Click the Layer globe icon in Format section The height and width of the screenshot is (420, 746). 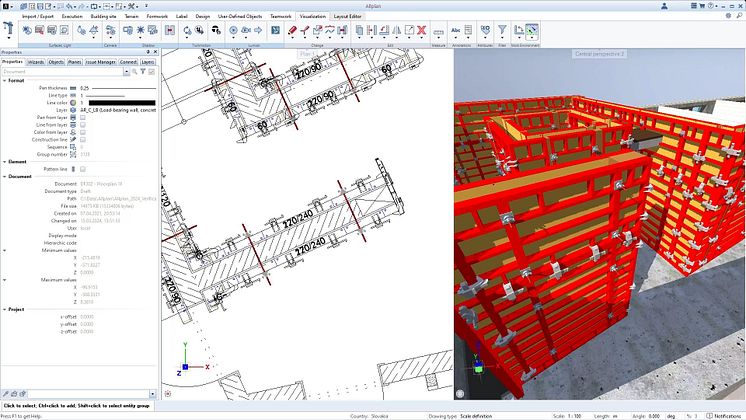(x=73, y=110)
